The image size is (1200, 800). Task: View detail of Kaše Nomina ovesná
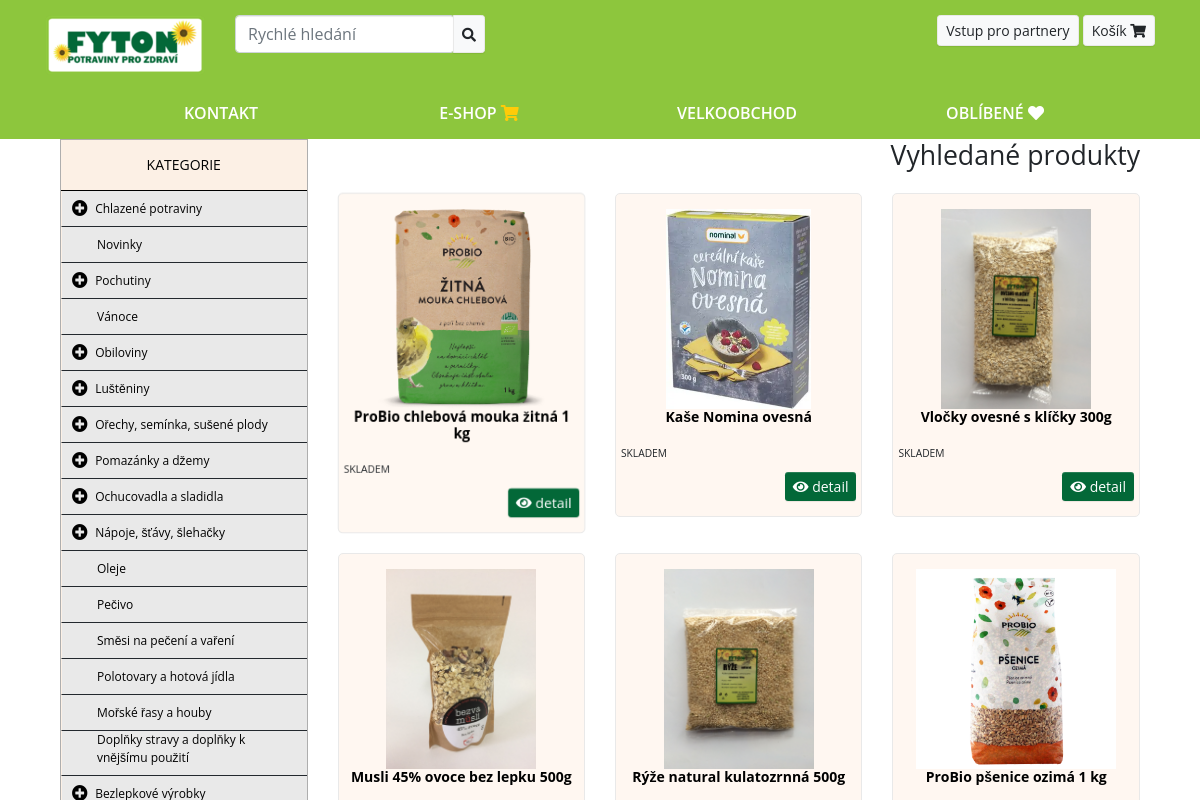(x=820, y=487)
